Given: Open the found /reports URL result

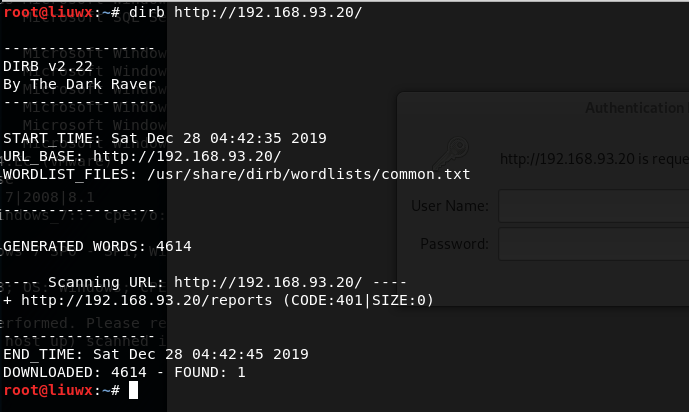Looking at the screenshot, I should [x=147, y=300].
